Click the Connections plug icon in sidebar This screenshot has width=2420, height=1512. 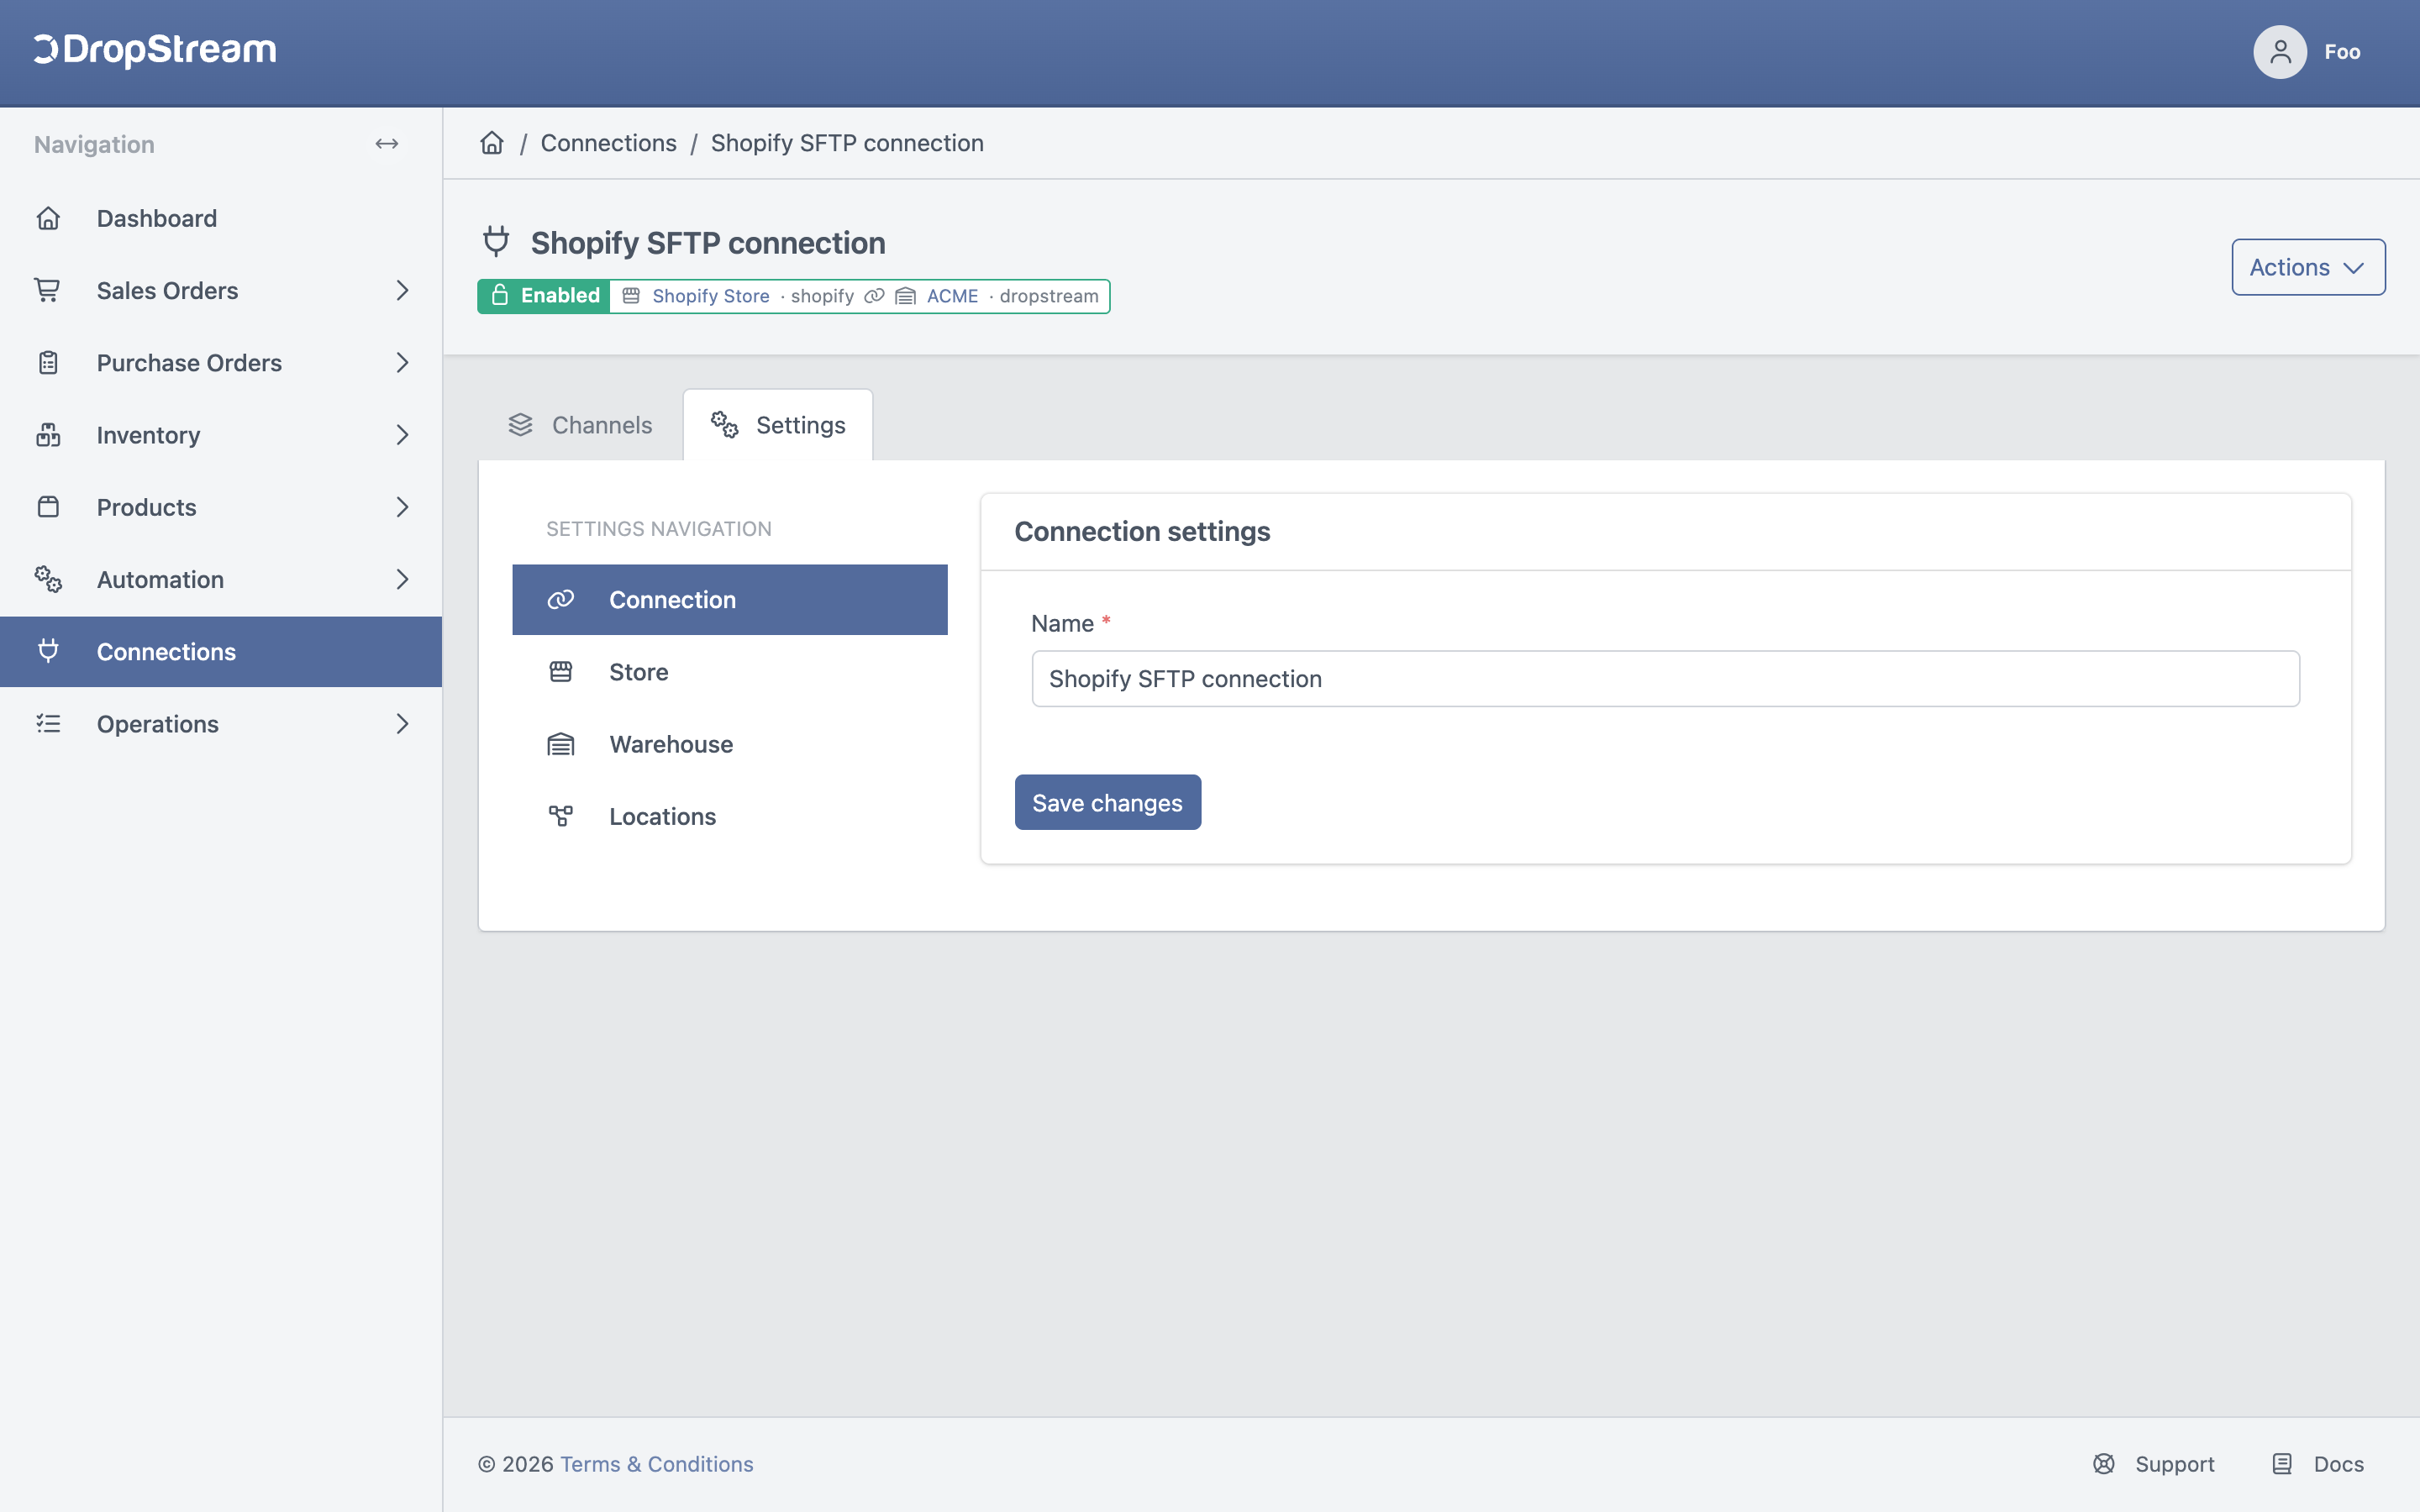[48, 651]
